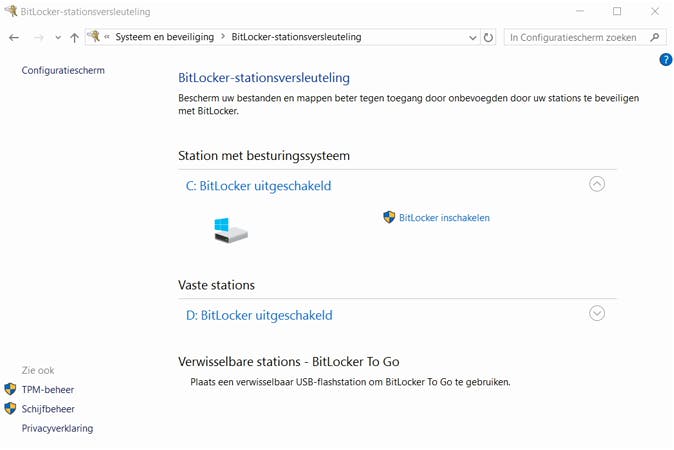Click the shield icon beside BitLocker inschakelen
The width and height of the screenshot is (674, 450).
389,217
